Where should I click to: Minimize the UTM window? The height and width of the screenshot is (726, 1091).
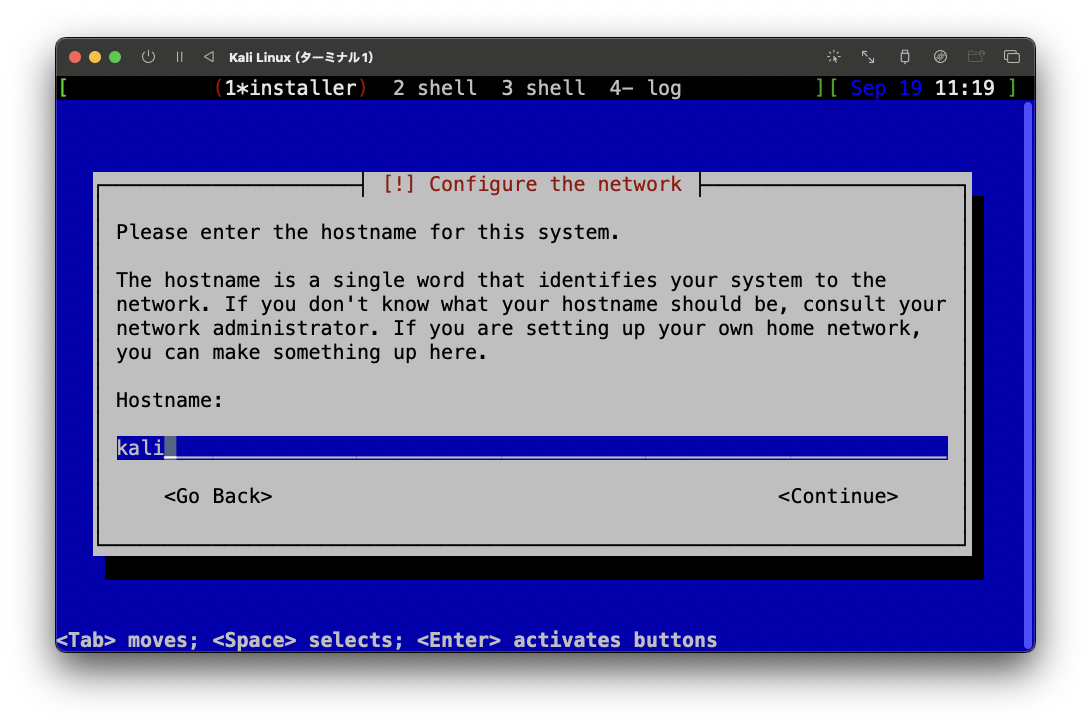(x=93, y=57)
